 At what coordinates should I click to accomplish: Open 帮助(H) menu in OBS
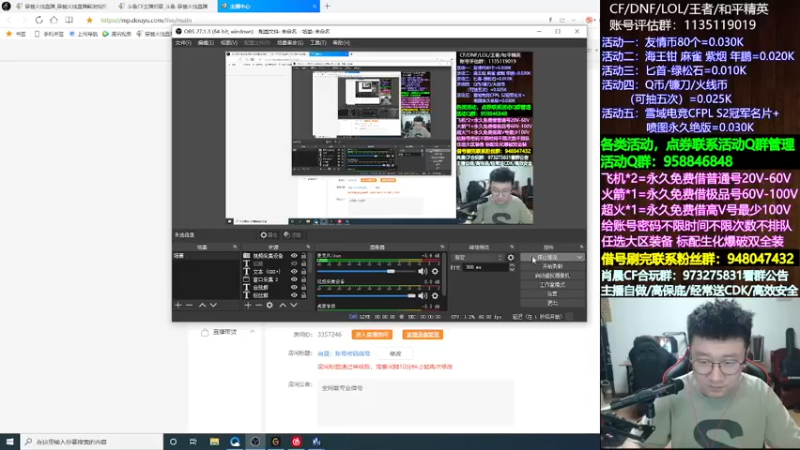(x=341, y=43)
